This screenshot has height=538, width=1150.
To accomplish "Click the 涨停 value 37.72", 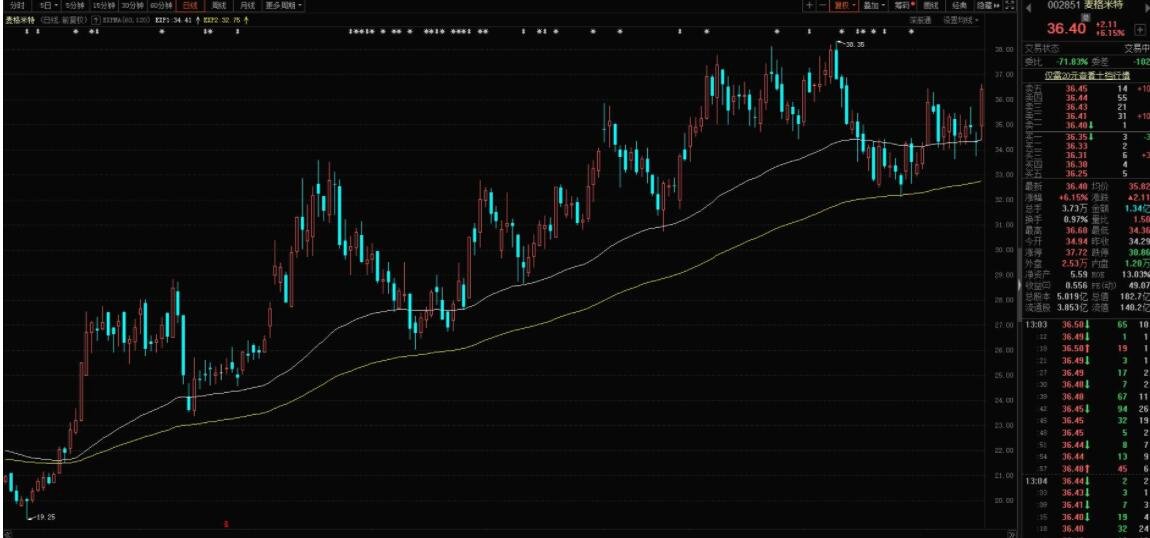I will click(x=1076, y=251).
